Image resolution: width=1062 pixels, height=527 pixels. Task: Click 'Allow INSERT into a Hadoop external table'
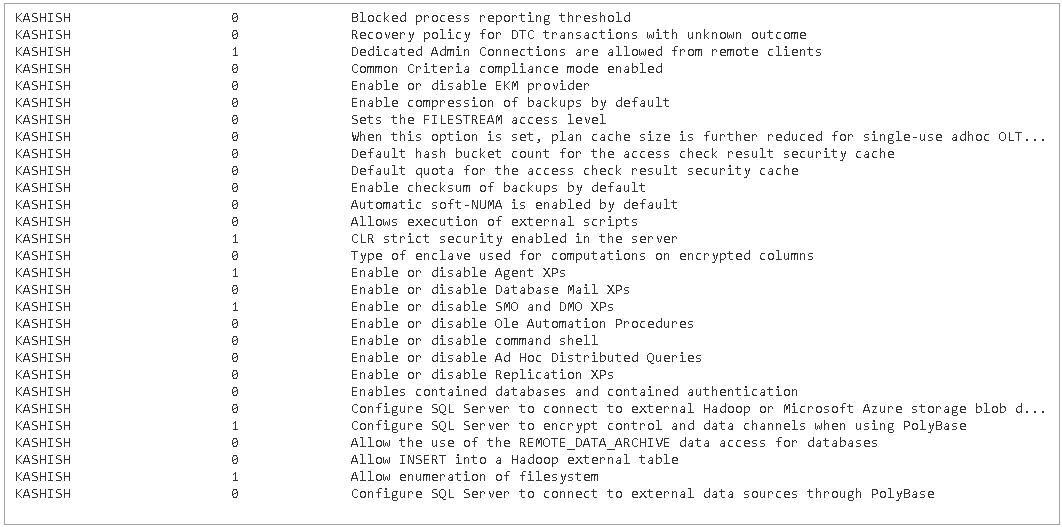pyautogui.click(x=514, y=459)
